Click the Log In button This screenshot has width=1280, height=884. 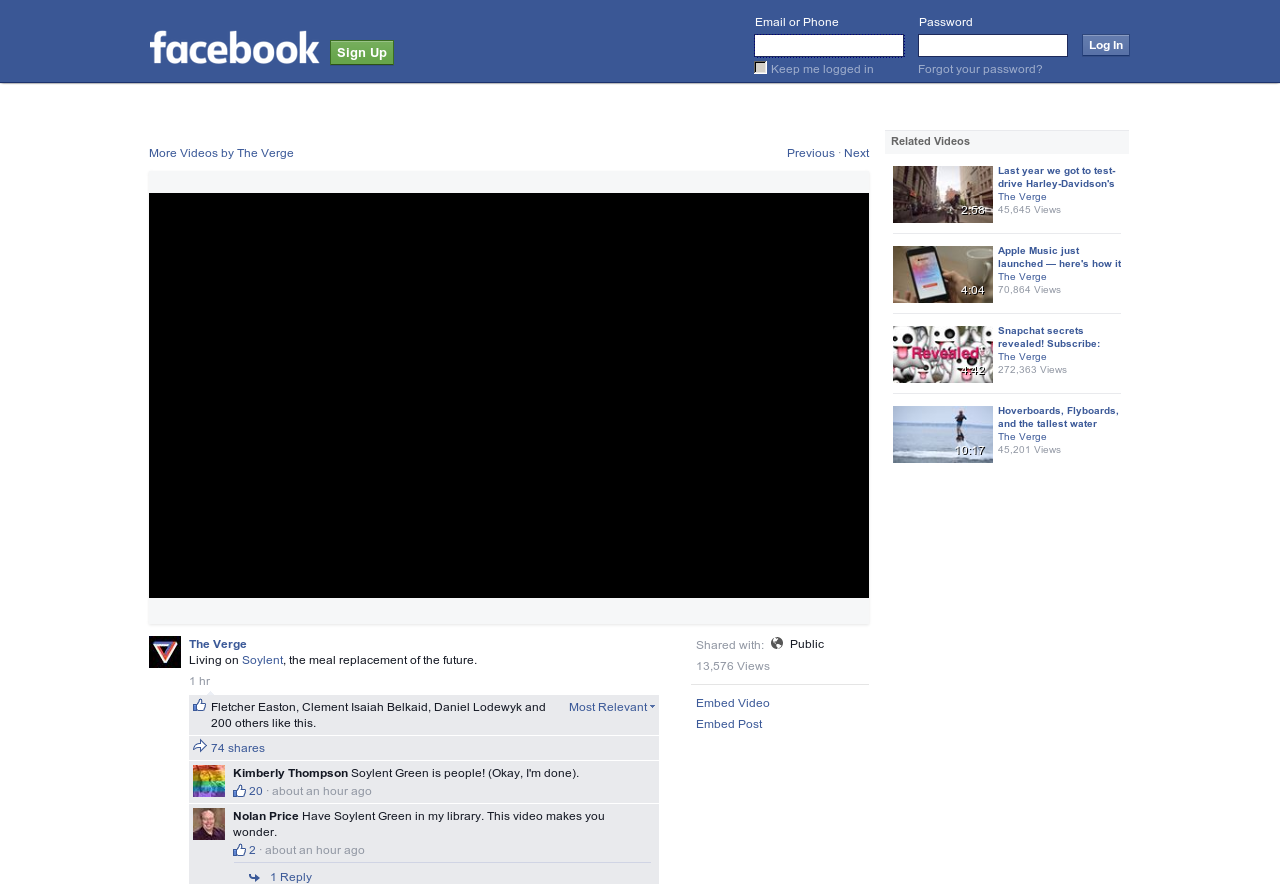(1106, 45)
